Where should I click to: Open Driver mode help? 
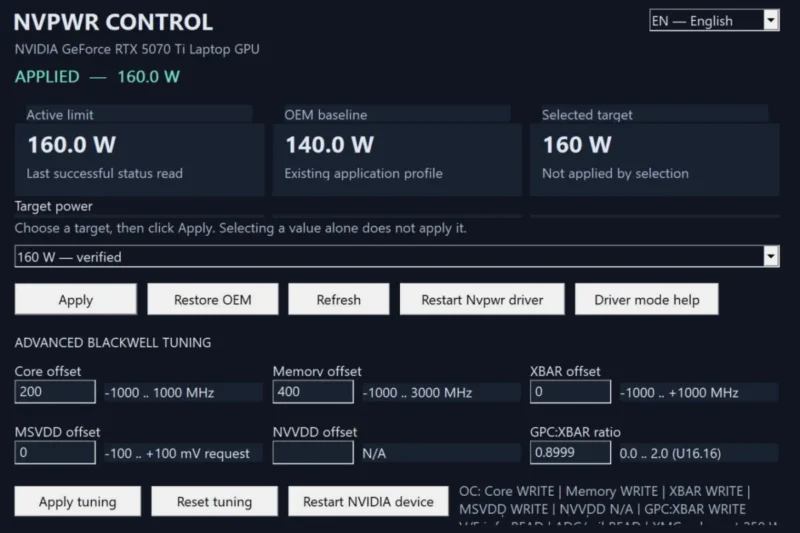click(646, 299)
